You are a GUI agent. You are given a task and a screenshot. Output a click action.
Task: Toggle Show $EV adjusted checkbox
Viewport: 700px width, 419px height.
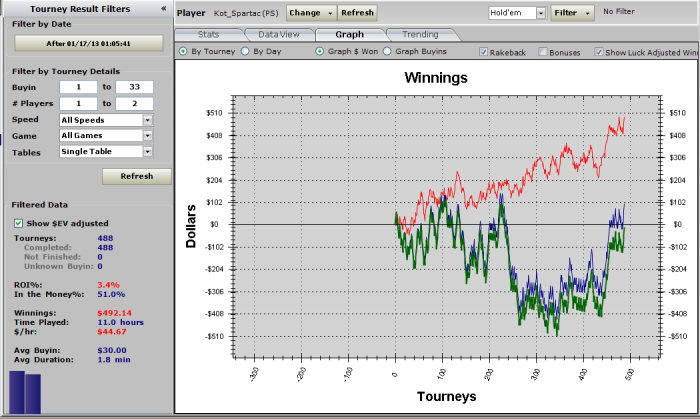click(18, 223)
